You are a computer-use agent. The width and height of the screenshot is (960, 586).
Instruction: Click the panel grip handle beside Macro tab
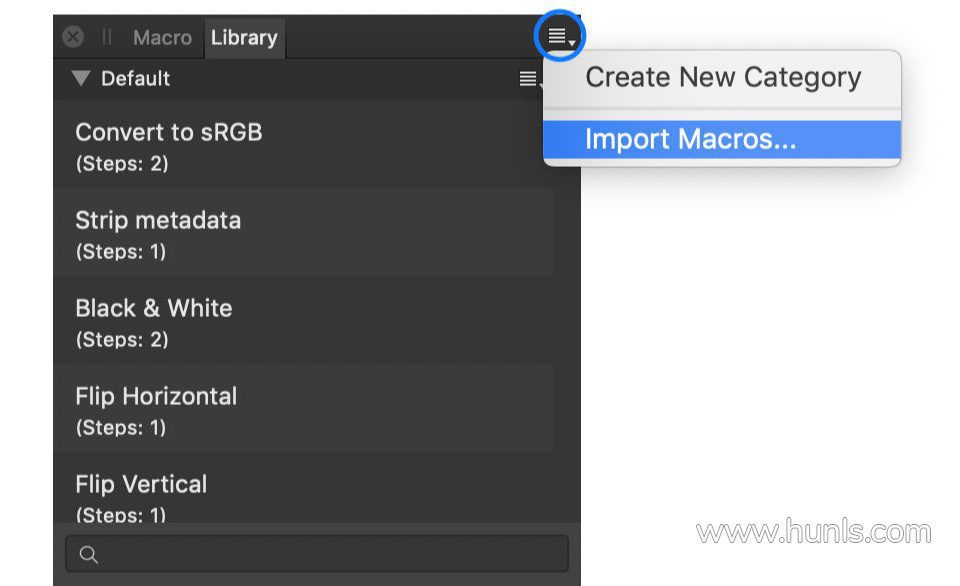coord(106,37)
